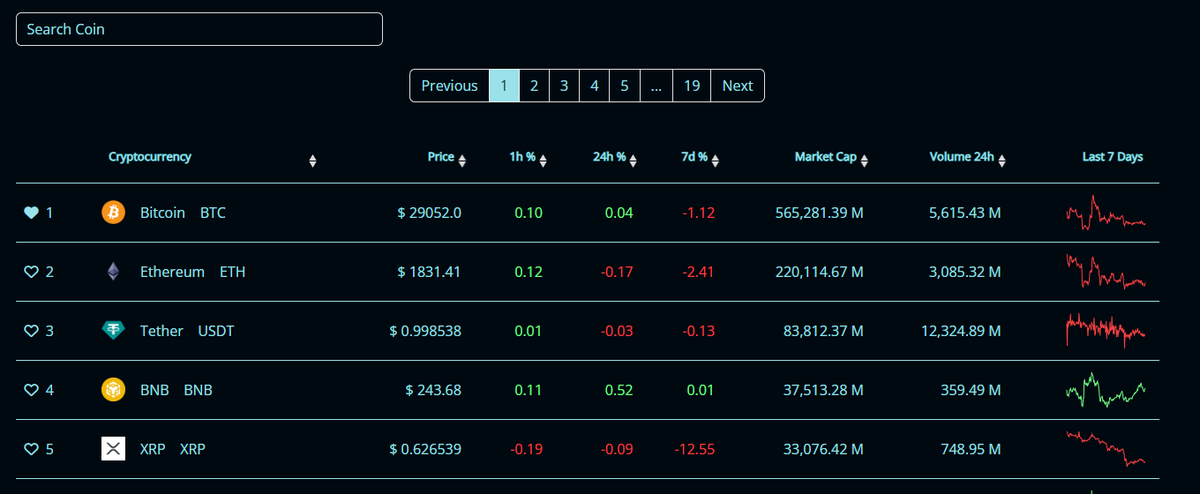The width and height of the screenshot is (1200, 494).
Task: Jump to last page 19
Action: (691, 86)
